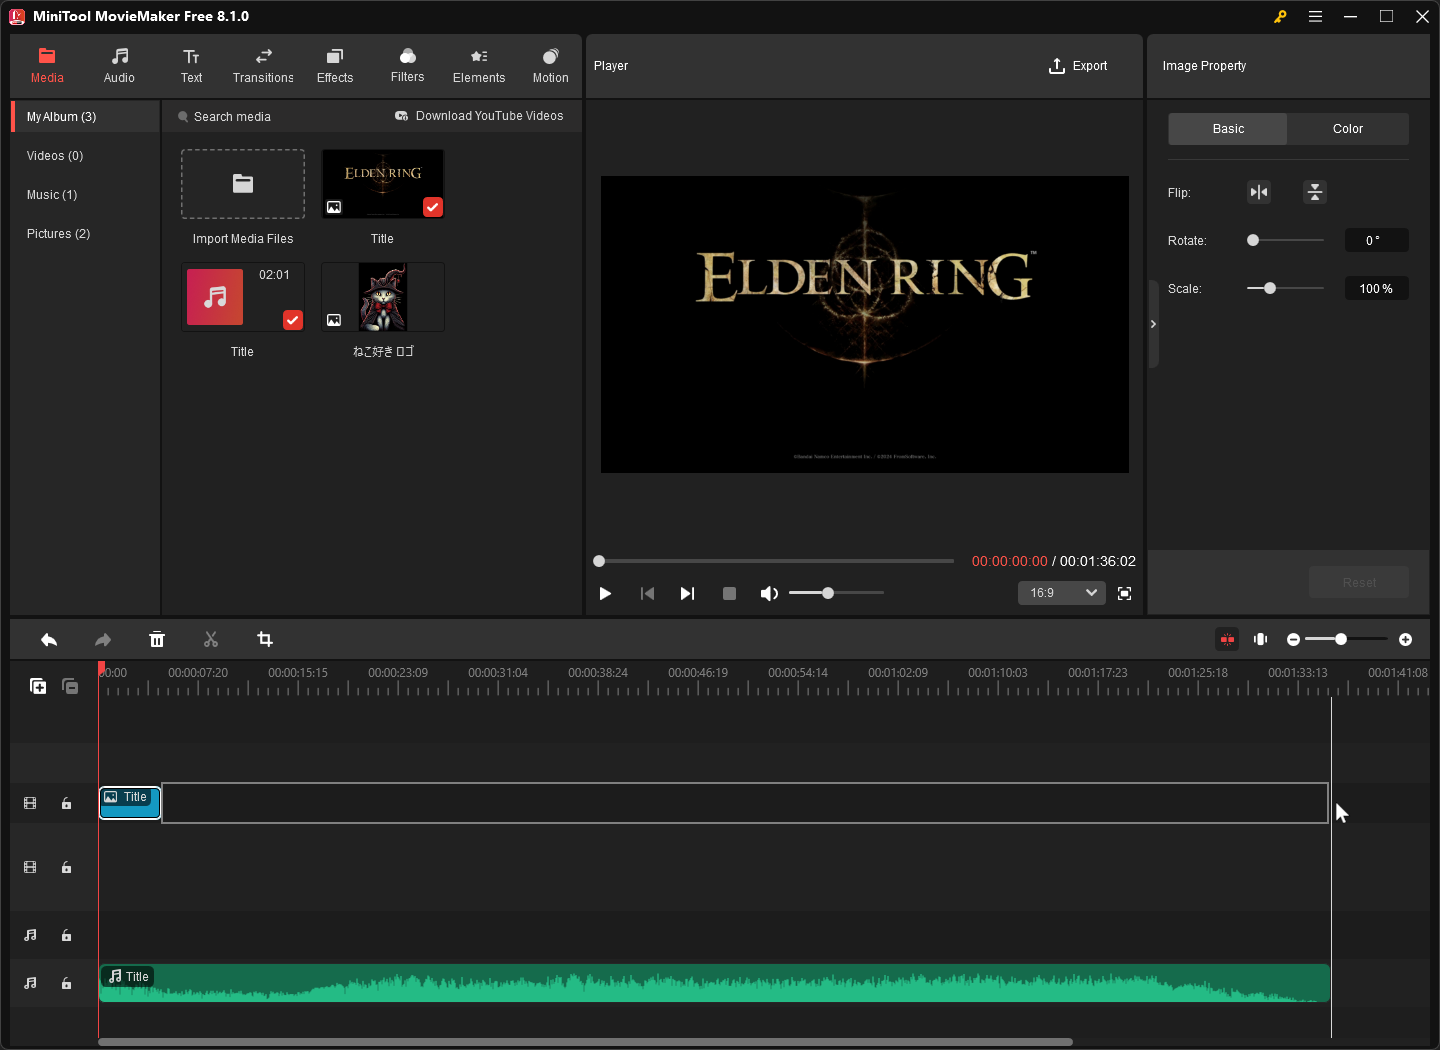Delete selected clip with trash icon

tap(157, 640)
